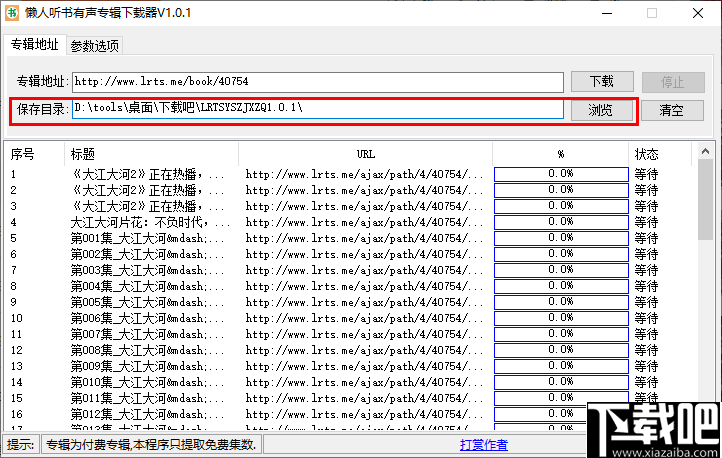This screenshot has height=458, width=722.
Task: Close the downloader window
Action: pos(698,13)
